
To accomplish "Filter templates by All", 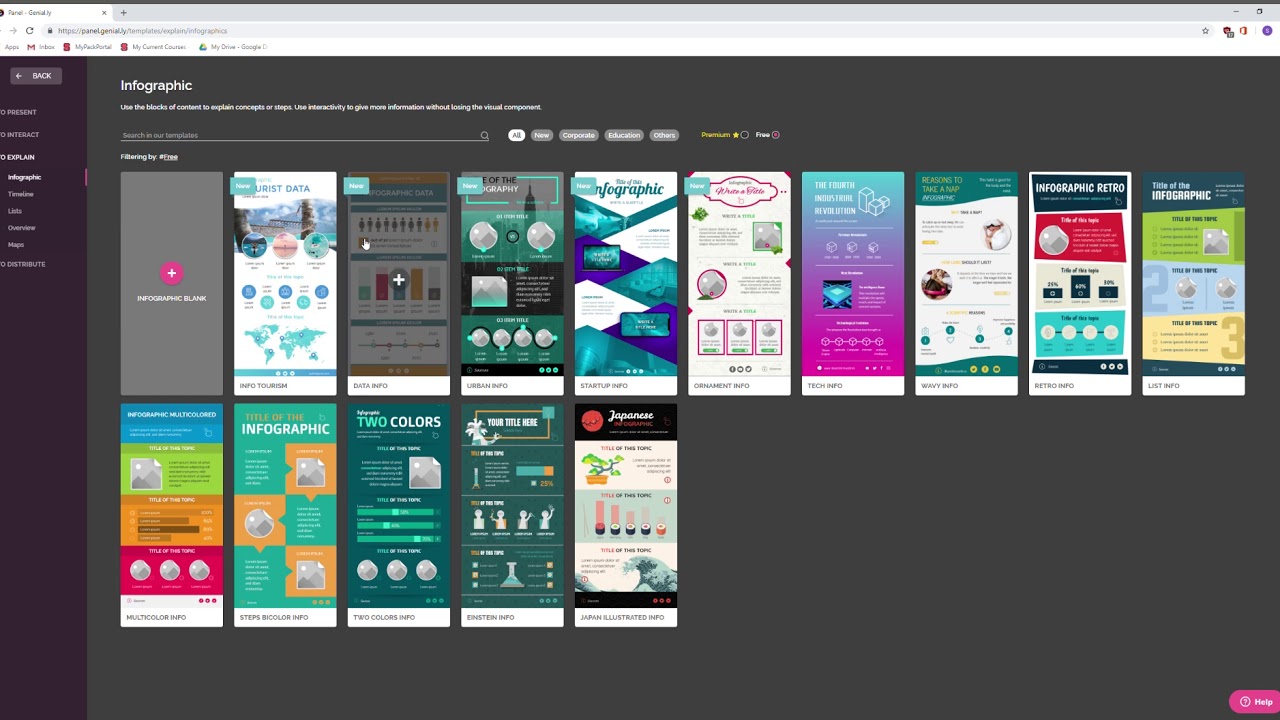I will point(516,135).
